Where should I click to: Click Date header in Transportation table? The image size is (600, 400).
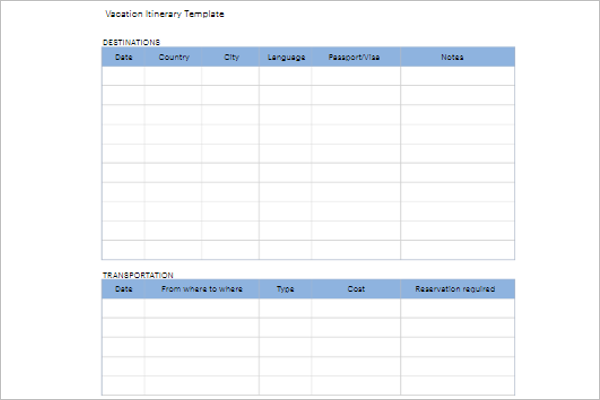pyautogui.click(x=124, y=289)
